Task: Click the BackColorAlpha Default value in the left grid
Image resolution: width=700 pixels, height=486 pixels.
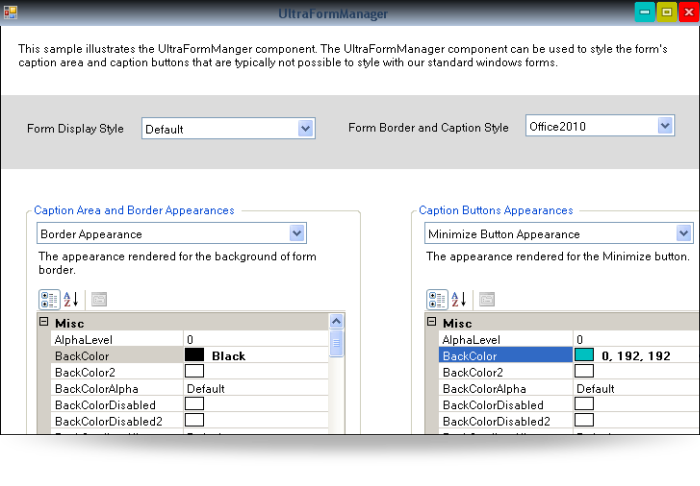Action: coord(205,389)
